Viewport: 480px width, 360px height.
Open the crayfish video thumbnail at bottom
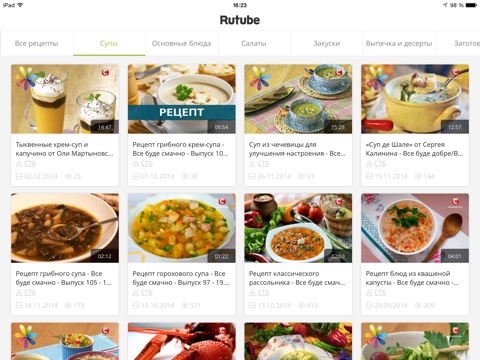tap(182, 341)
